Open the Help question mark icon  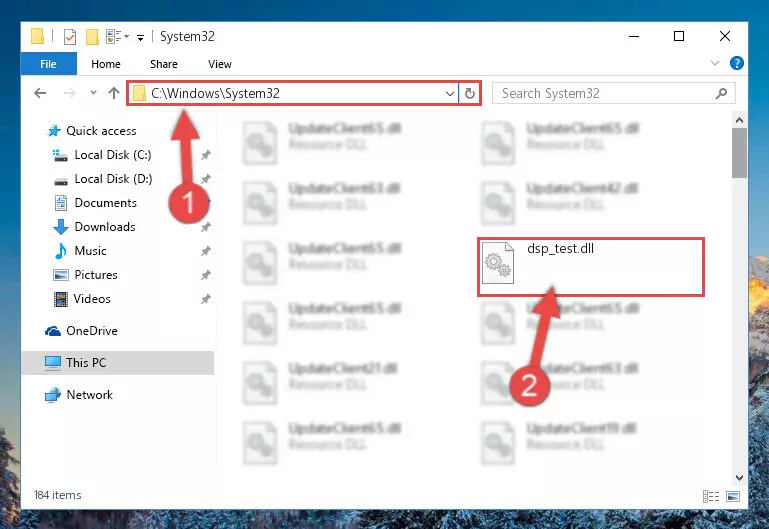pos(736,63)
